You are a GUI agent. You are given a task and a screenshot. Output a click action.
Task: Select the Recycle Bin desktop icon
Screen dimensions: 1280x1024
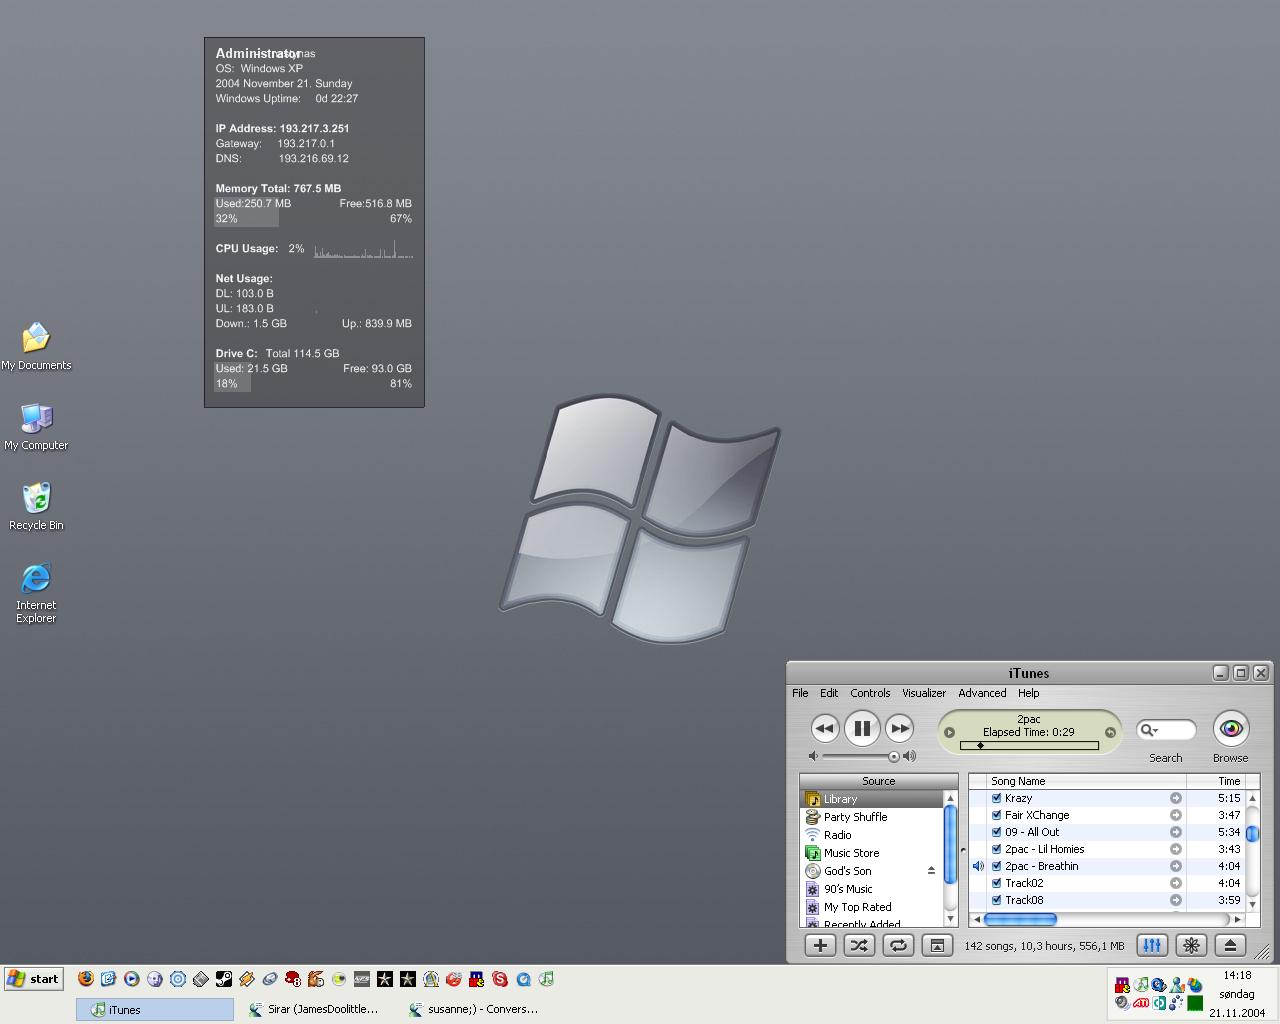pos(36,506)
